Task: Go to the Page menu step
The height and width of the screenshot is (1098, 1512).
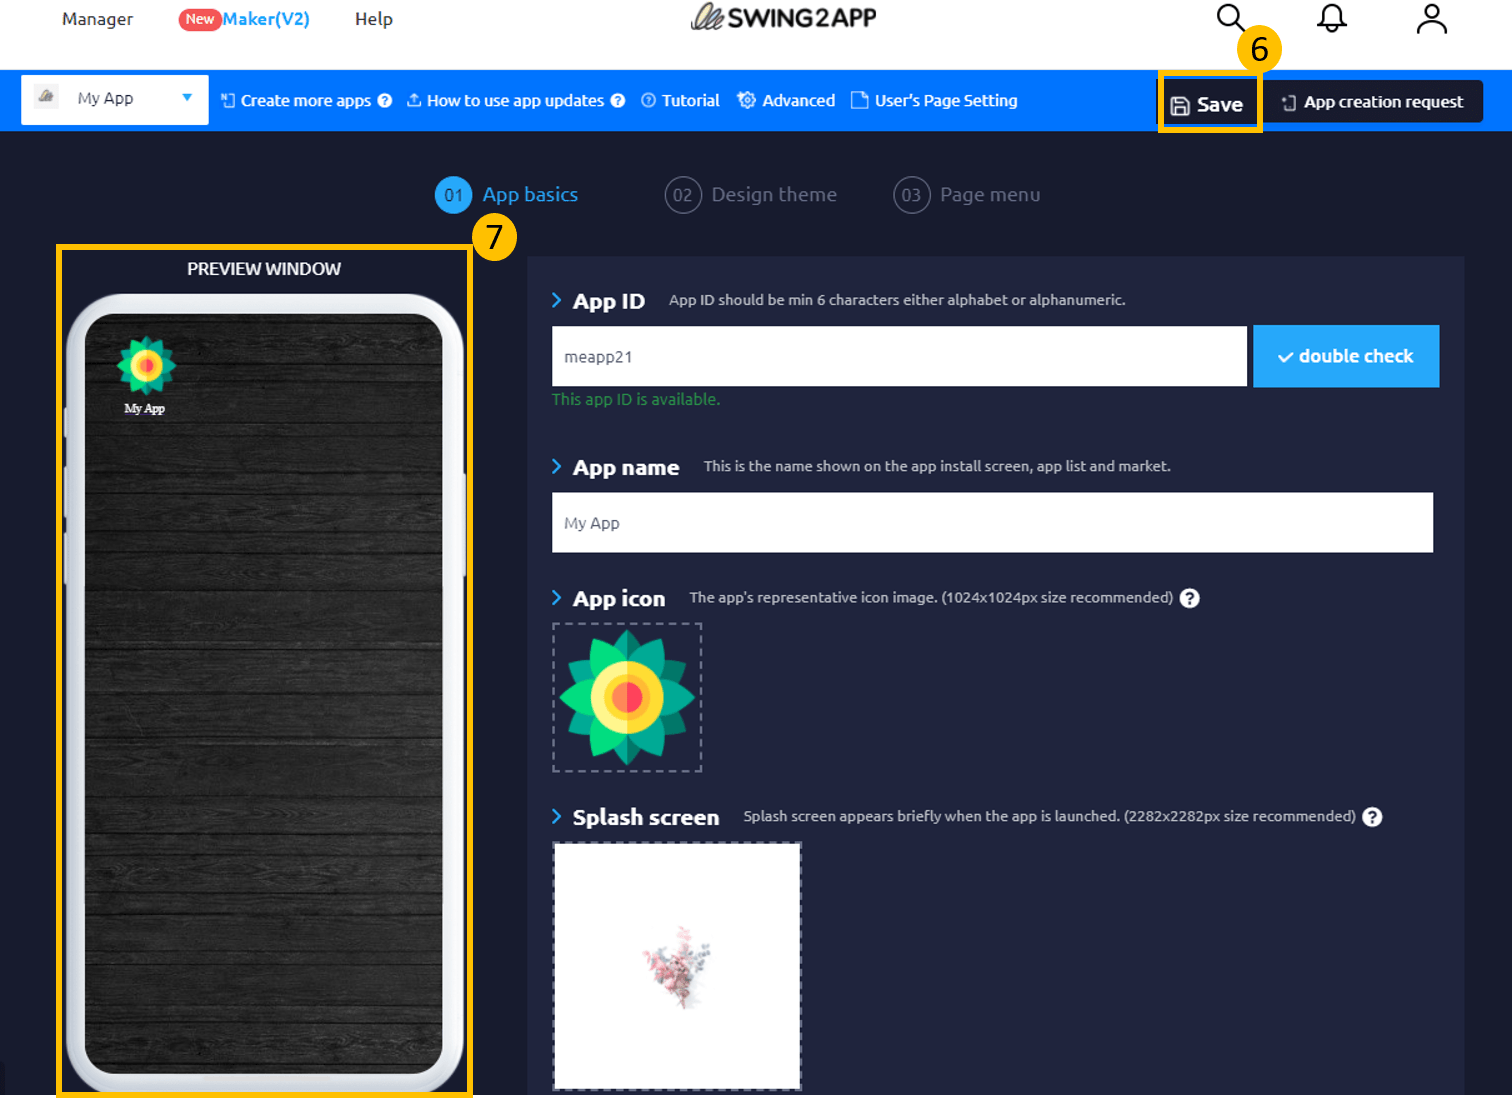Action: click(967, 195)
